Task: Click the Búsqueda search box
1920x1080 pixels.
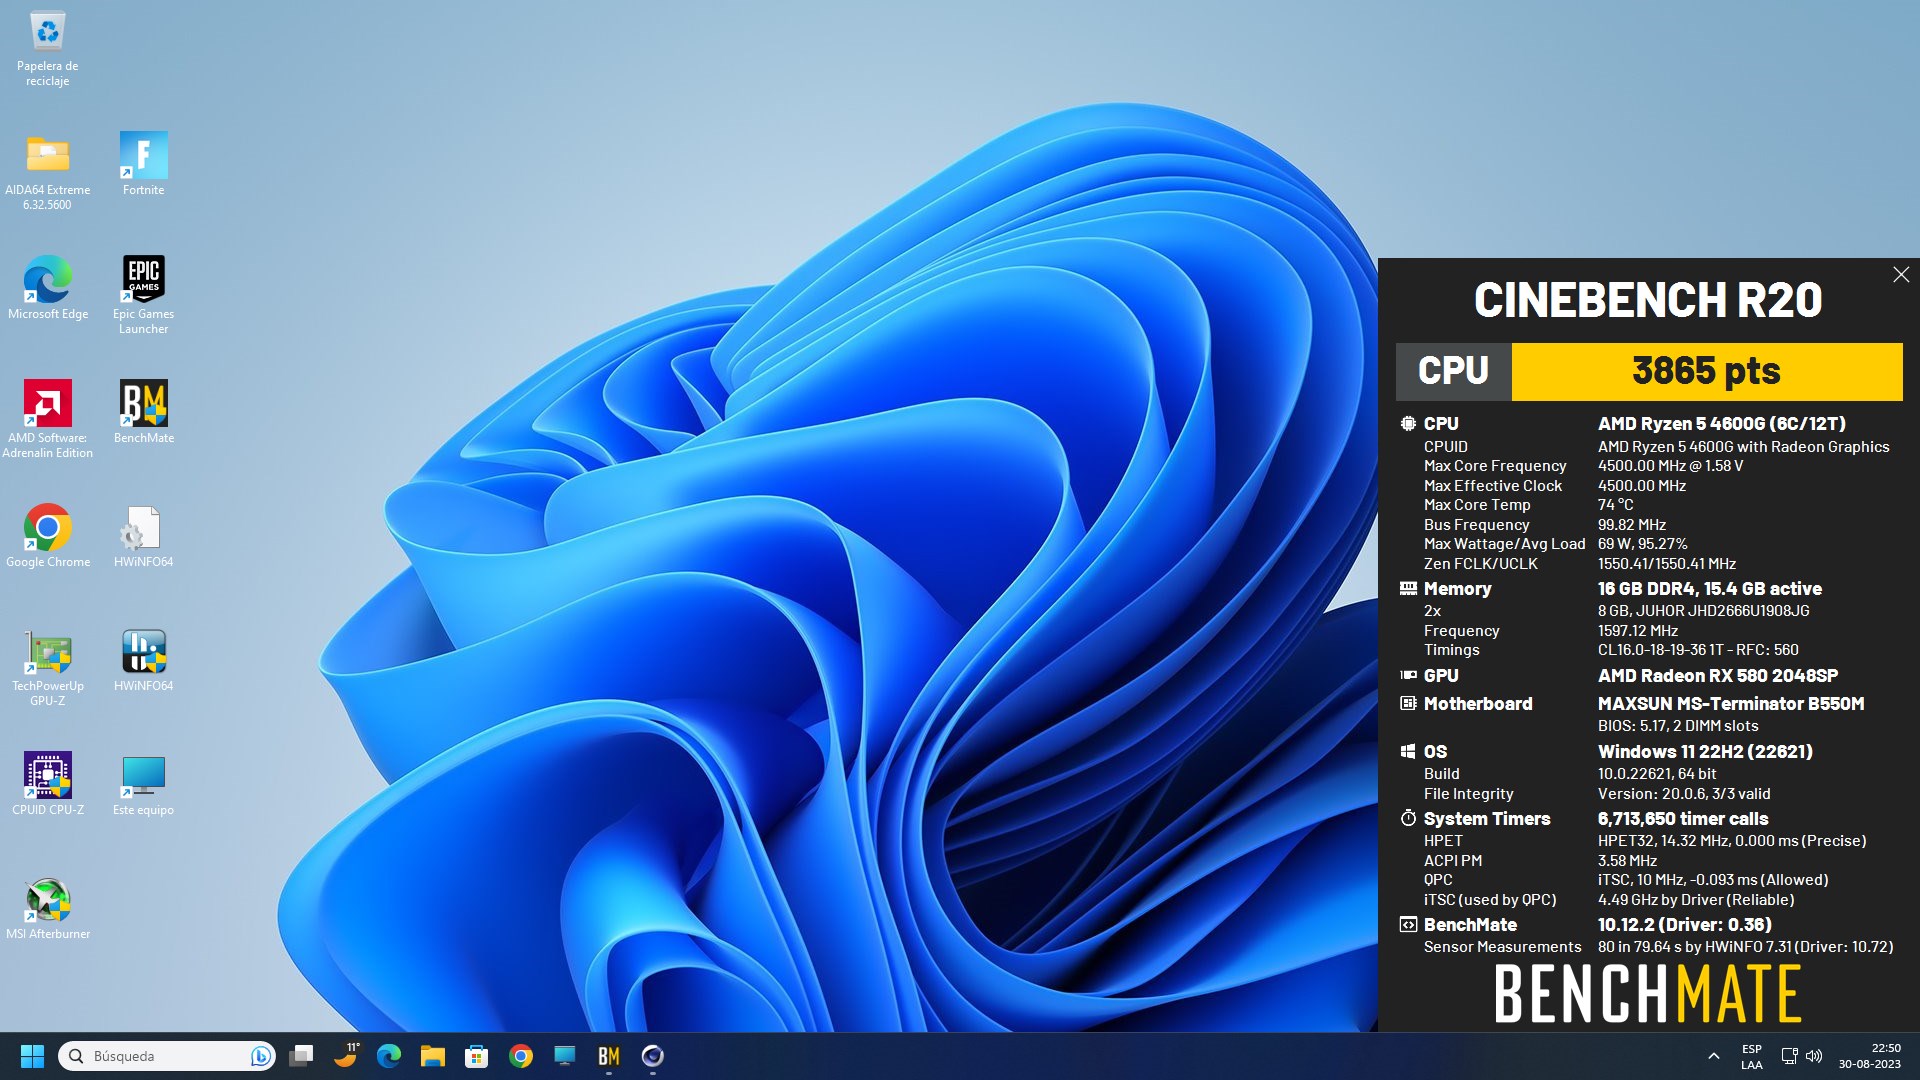Action: [167, 1056]
